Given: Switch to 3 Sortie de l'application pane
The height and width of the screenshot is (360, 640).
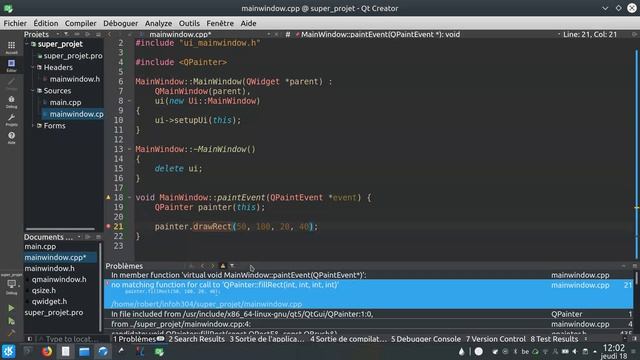Looking at the screenshot, I should [x=267, y=339].
